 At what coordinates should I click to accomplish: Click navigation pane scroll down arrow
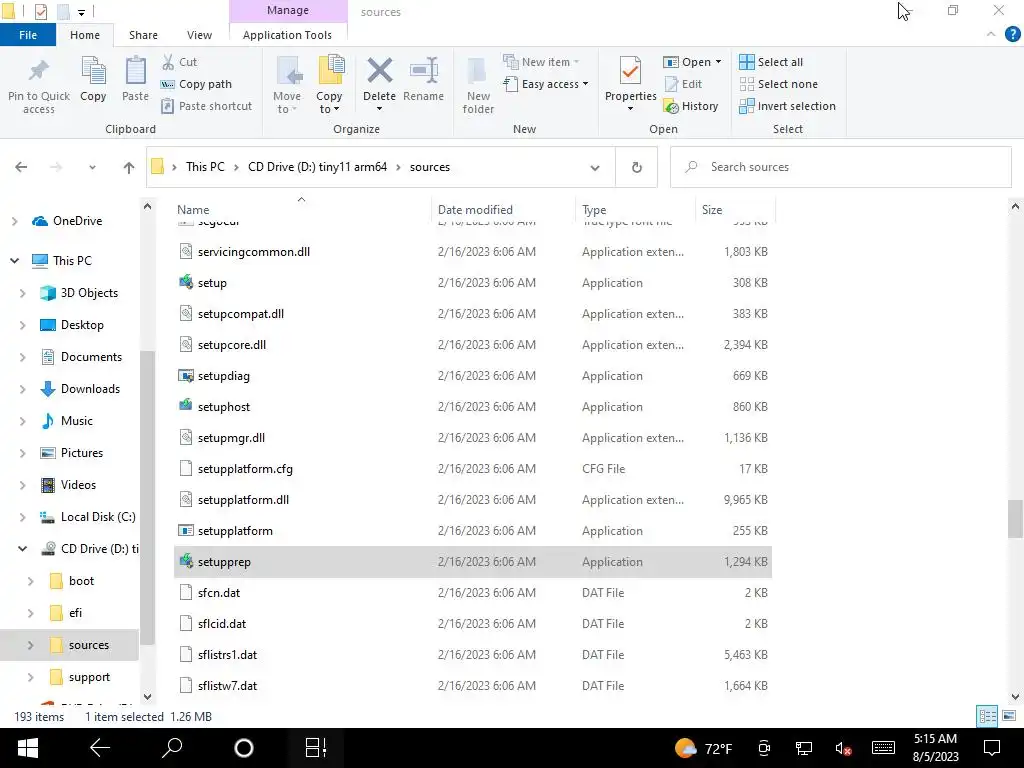pyautogui.click(x=147, y=697)
